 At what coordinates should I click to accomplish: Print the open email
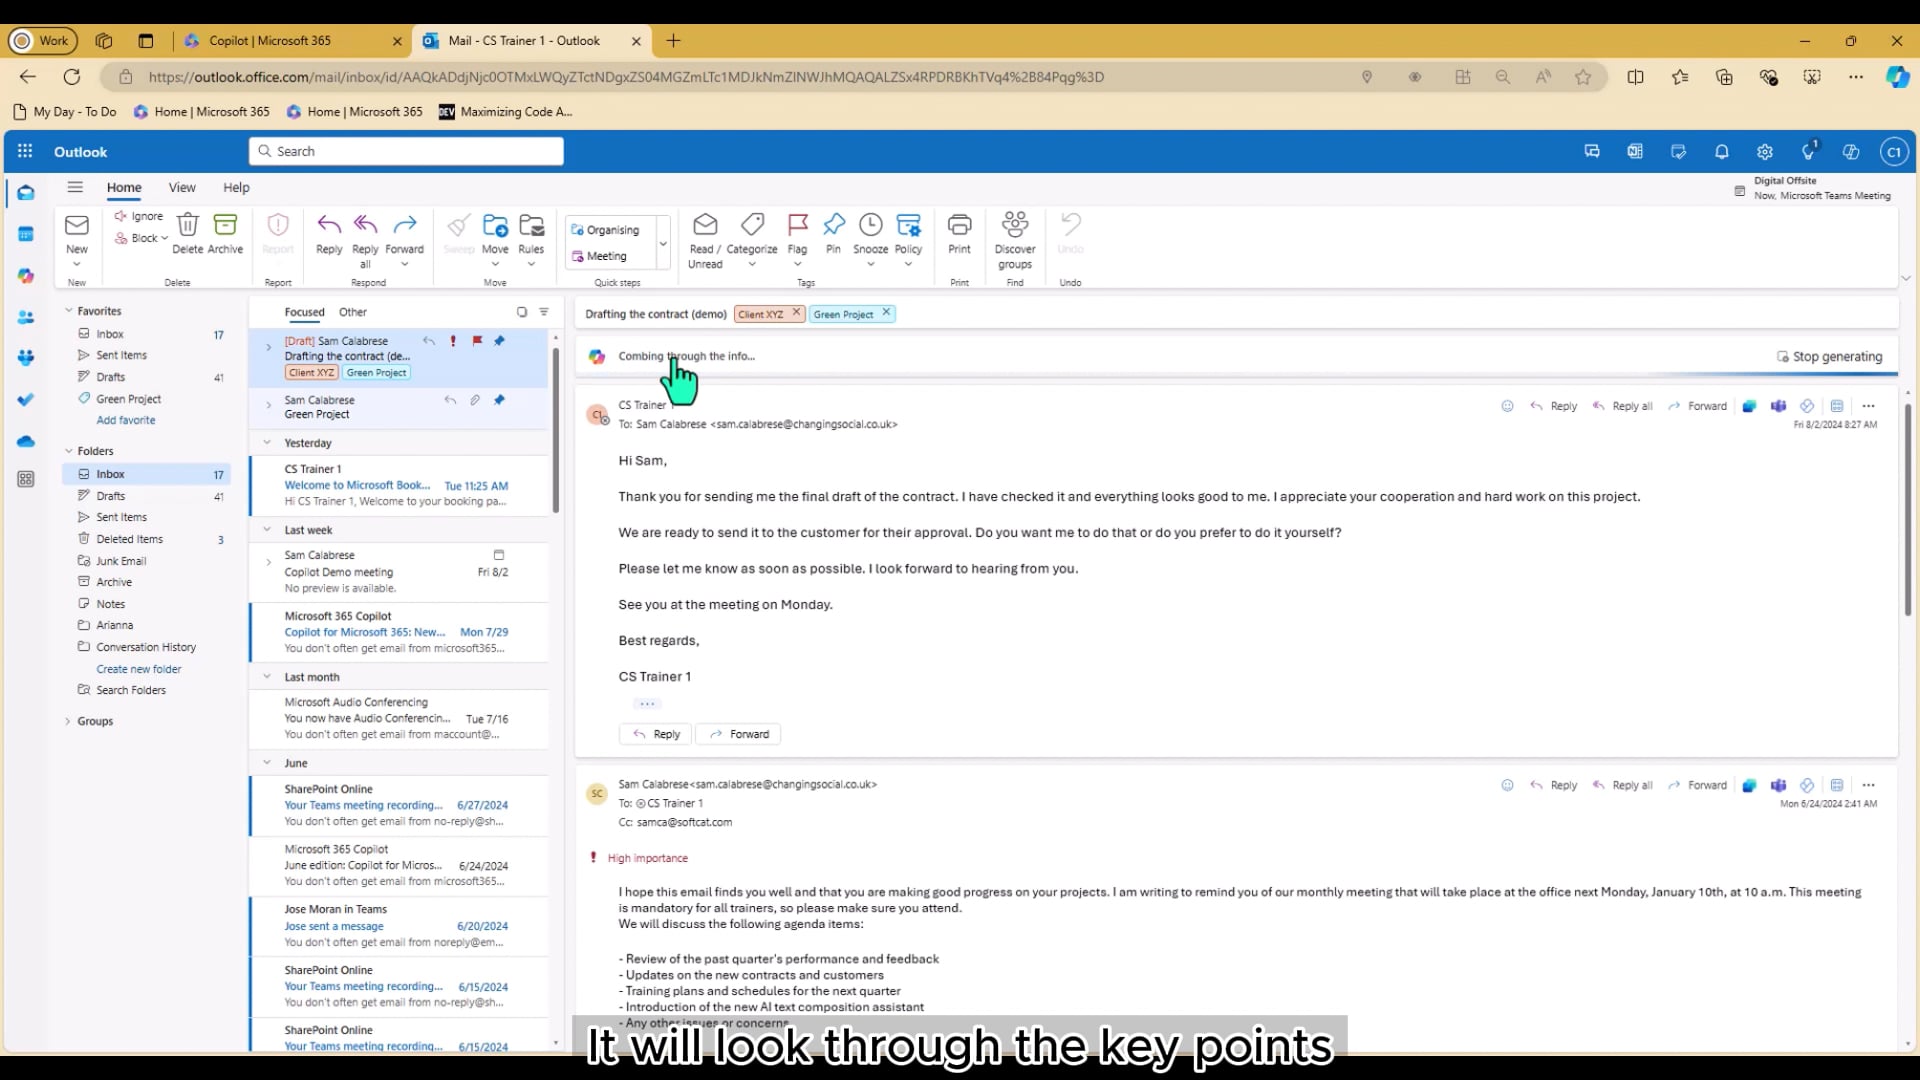coord(959,232)
